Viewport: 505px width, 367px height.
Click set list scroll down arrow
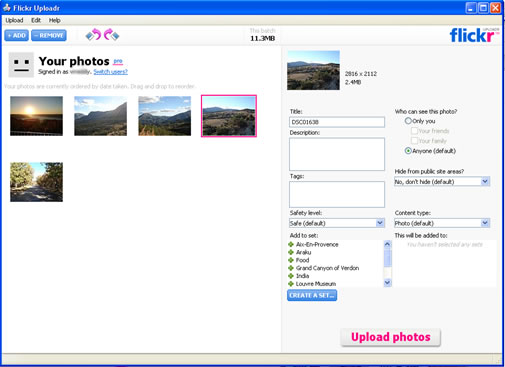[387, 283]
